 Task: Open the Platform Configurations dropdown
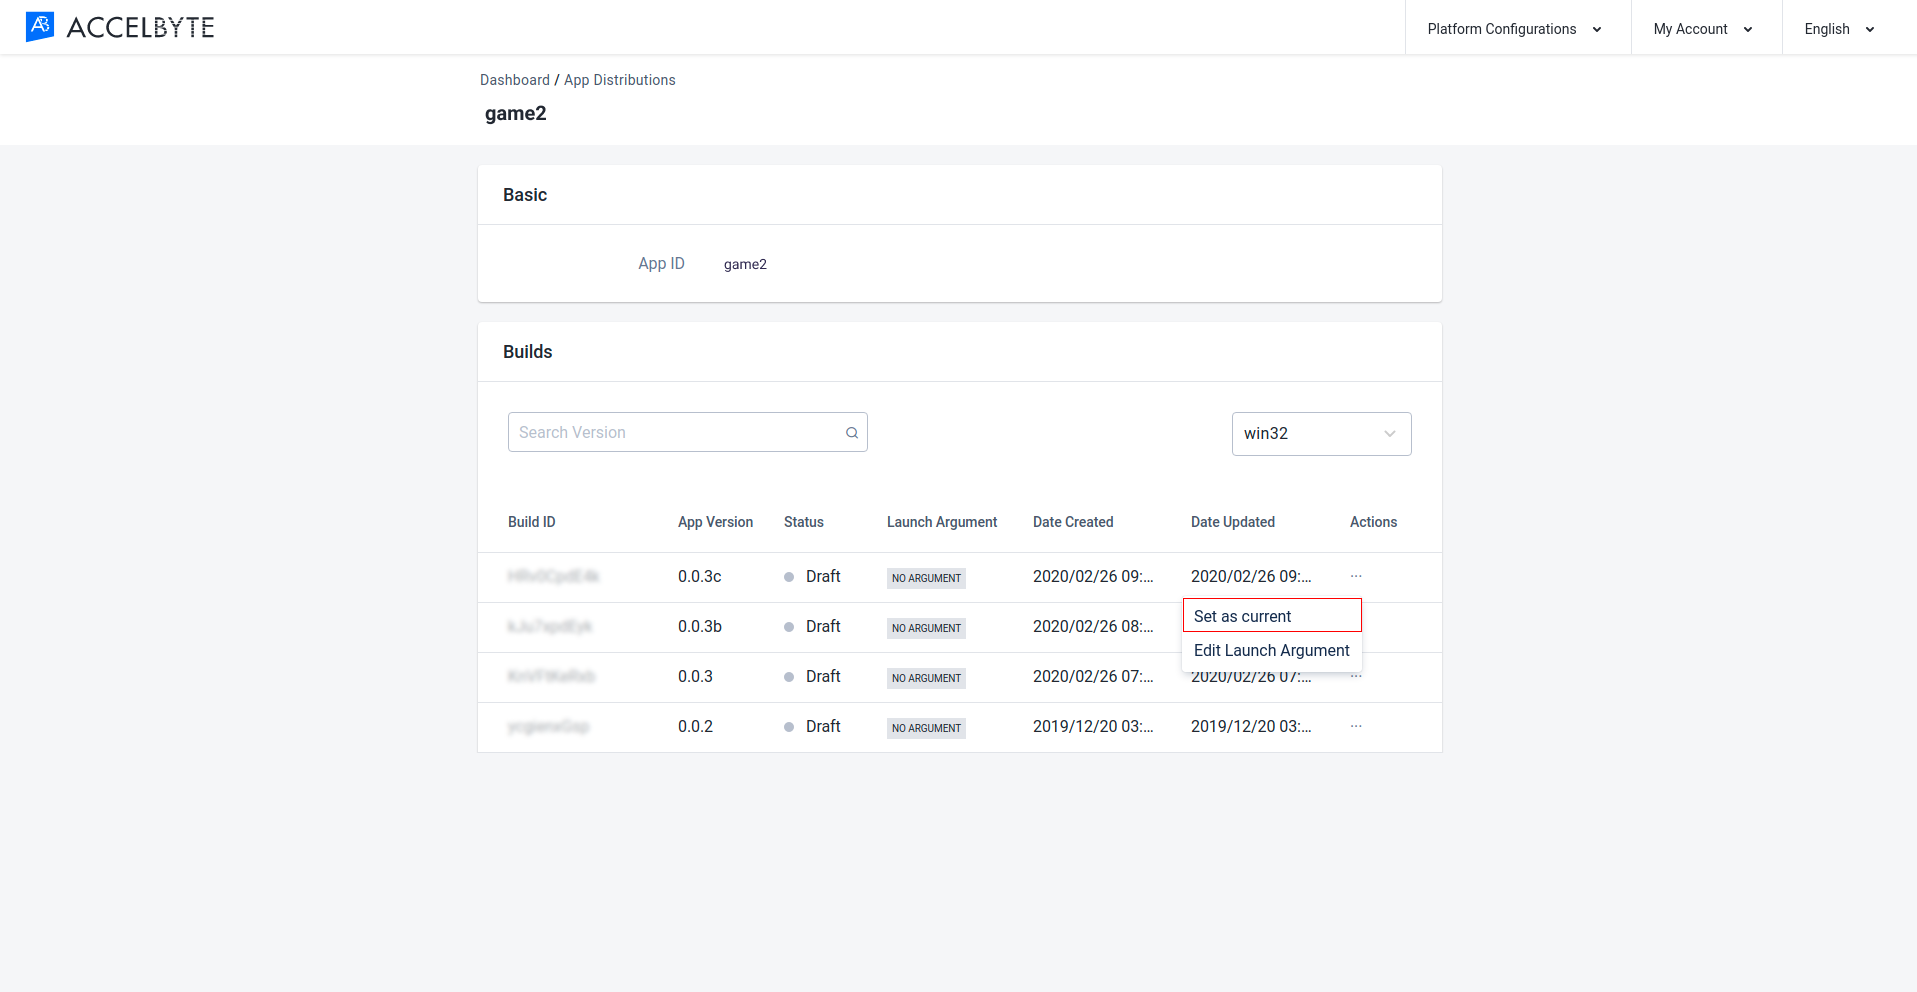click(x=1515, y=29)
